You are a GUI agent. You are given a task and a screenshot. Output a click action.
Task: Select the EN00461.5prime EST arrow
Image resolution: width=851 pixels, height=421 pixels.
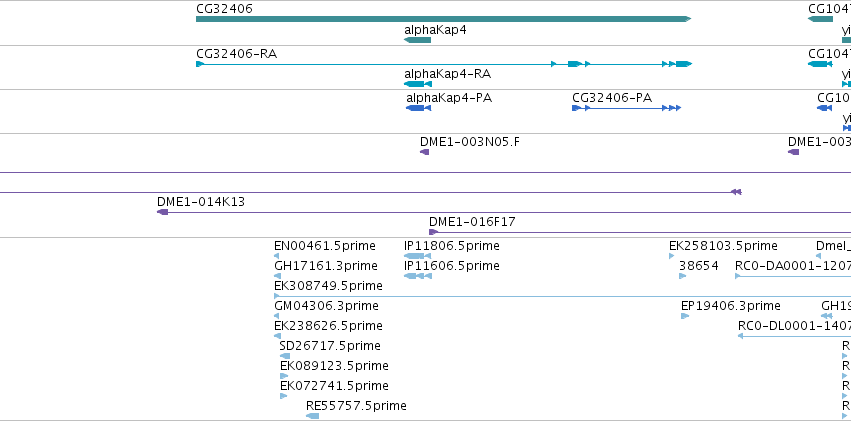click(277, 256)
